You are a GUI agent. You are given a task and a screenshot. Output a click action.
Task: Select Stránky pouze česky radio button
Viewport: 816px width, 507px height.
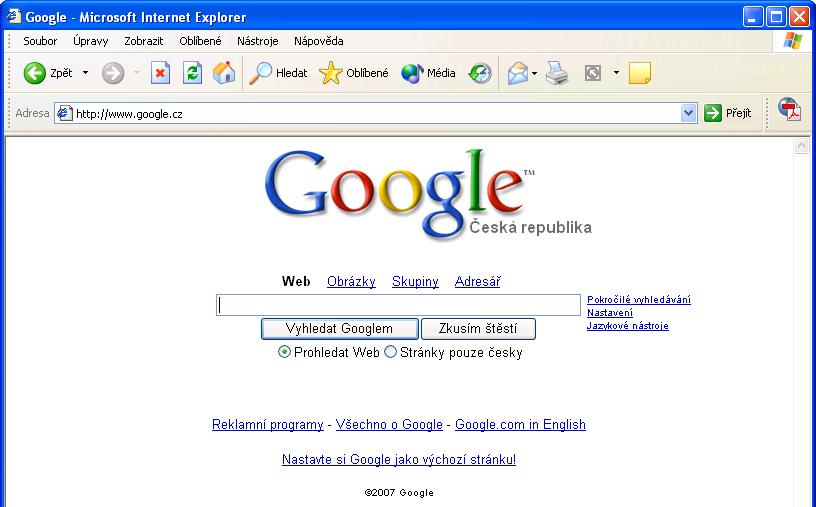click(390, 352)
